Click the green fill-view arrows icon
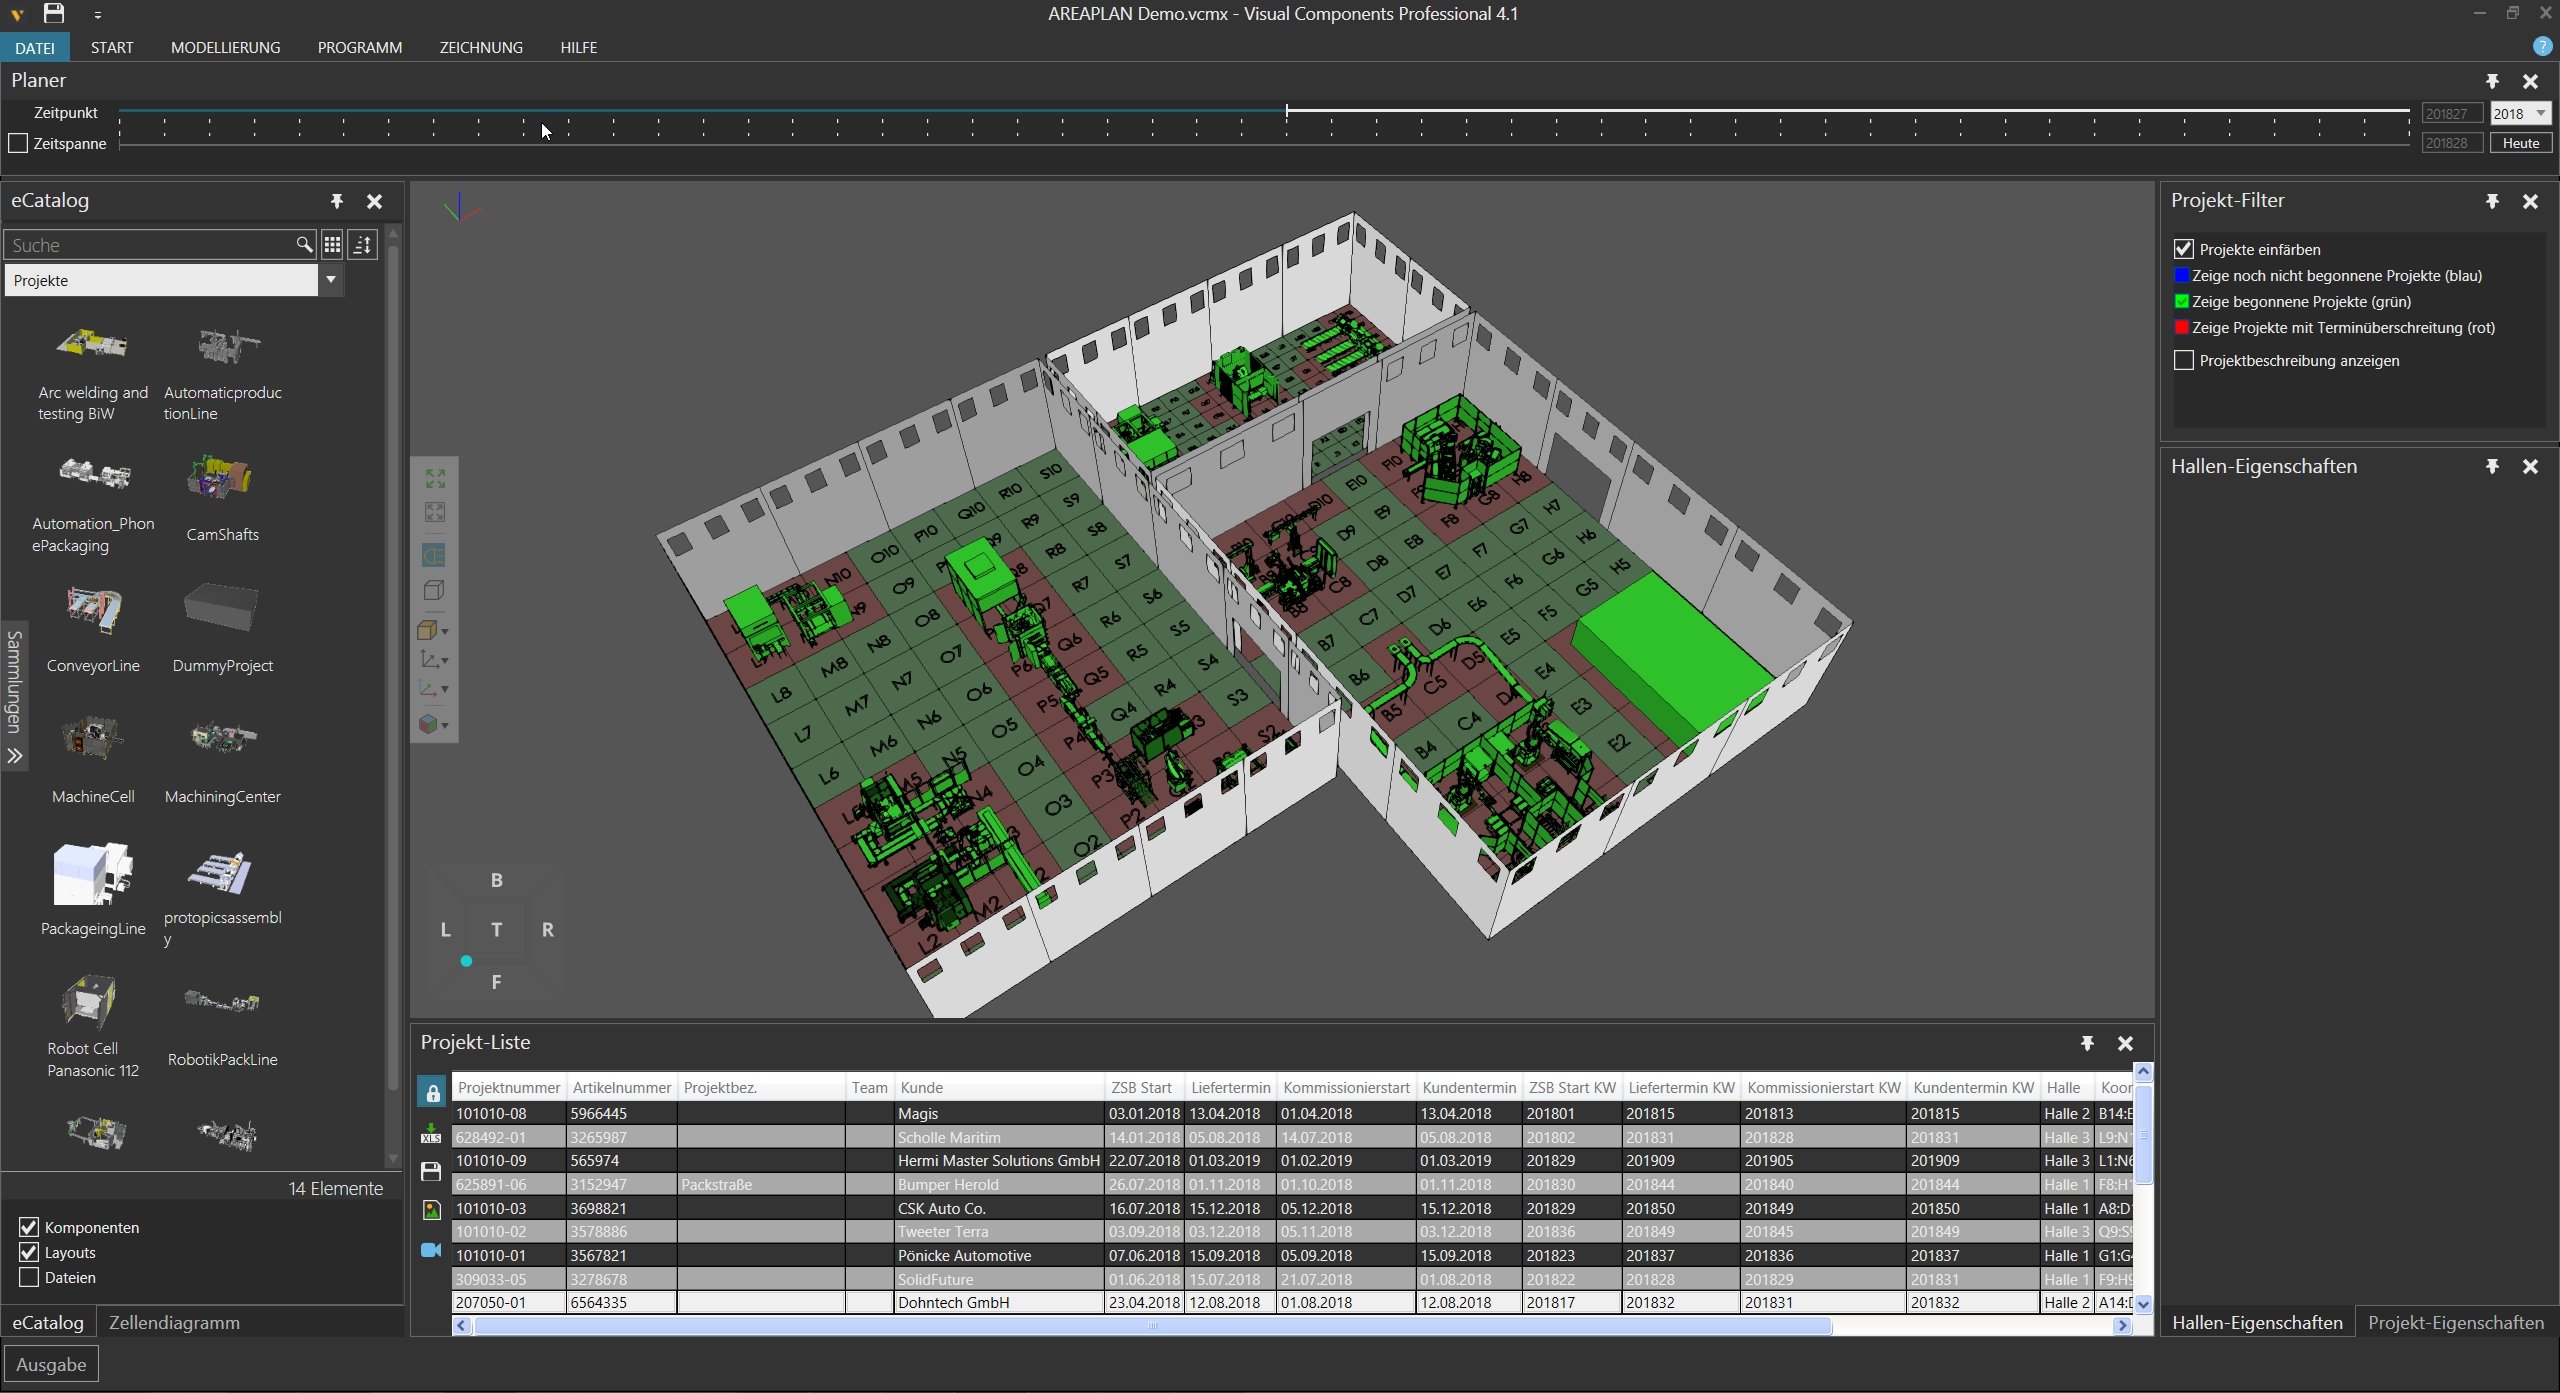This screenshot has width=2560, height=1393. click(x=435, y=479)
